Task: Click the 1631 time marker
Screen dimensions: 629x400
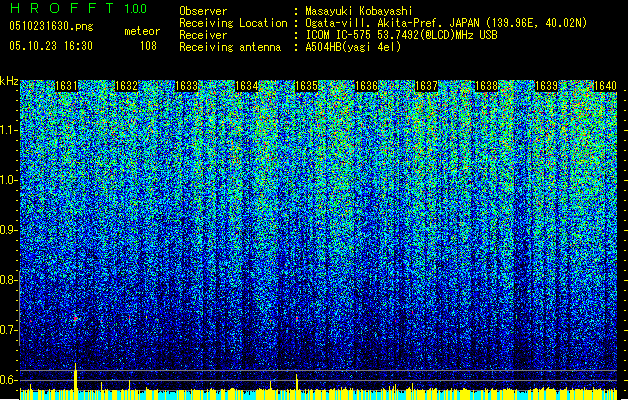Action: pyautogui.click(x=67, y=87)
